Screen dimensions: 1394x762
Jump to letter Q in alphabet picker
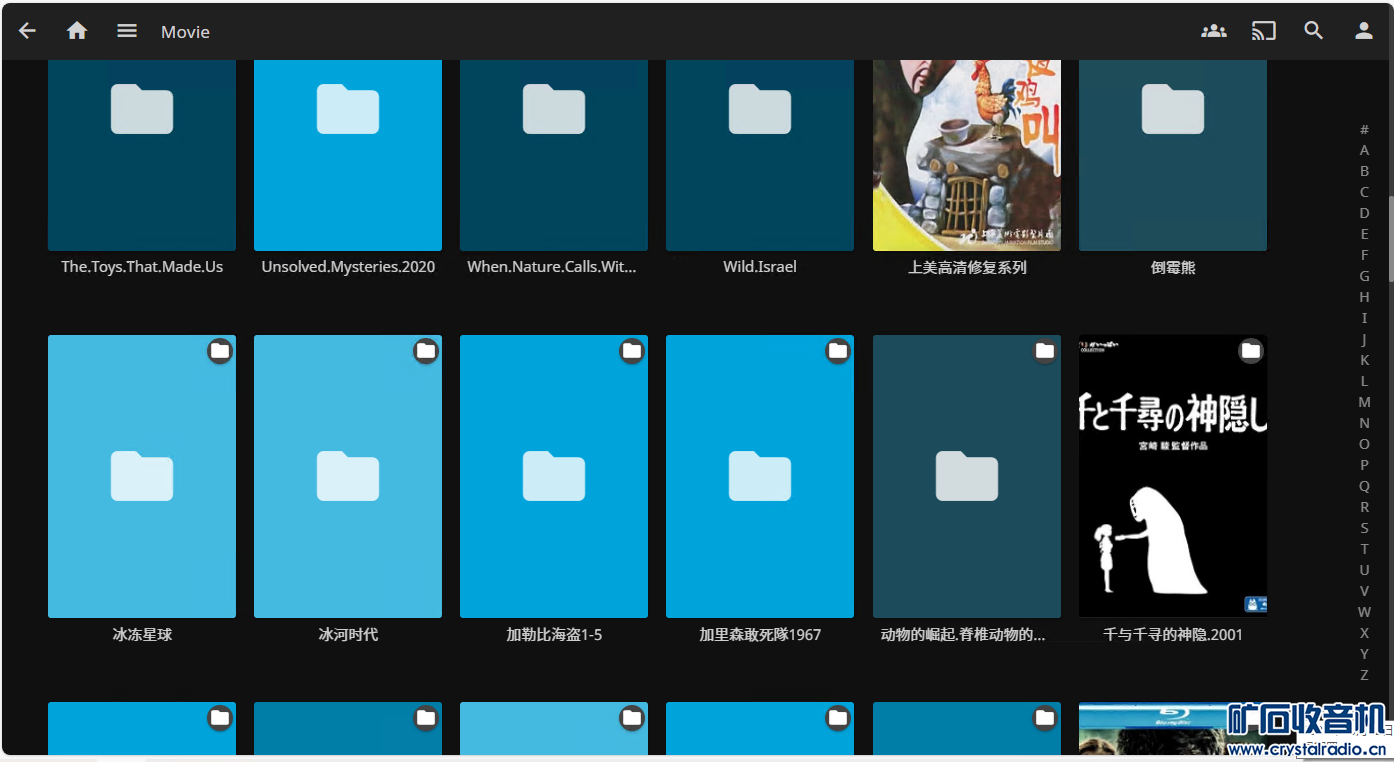click(x=1364, y=486)
